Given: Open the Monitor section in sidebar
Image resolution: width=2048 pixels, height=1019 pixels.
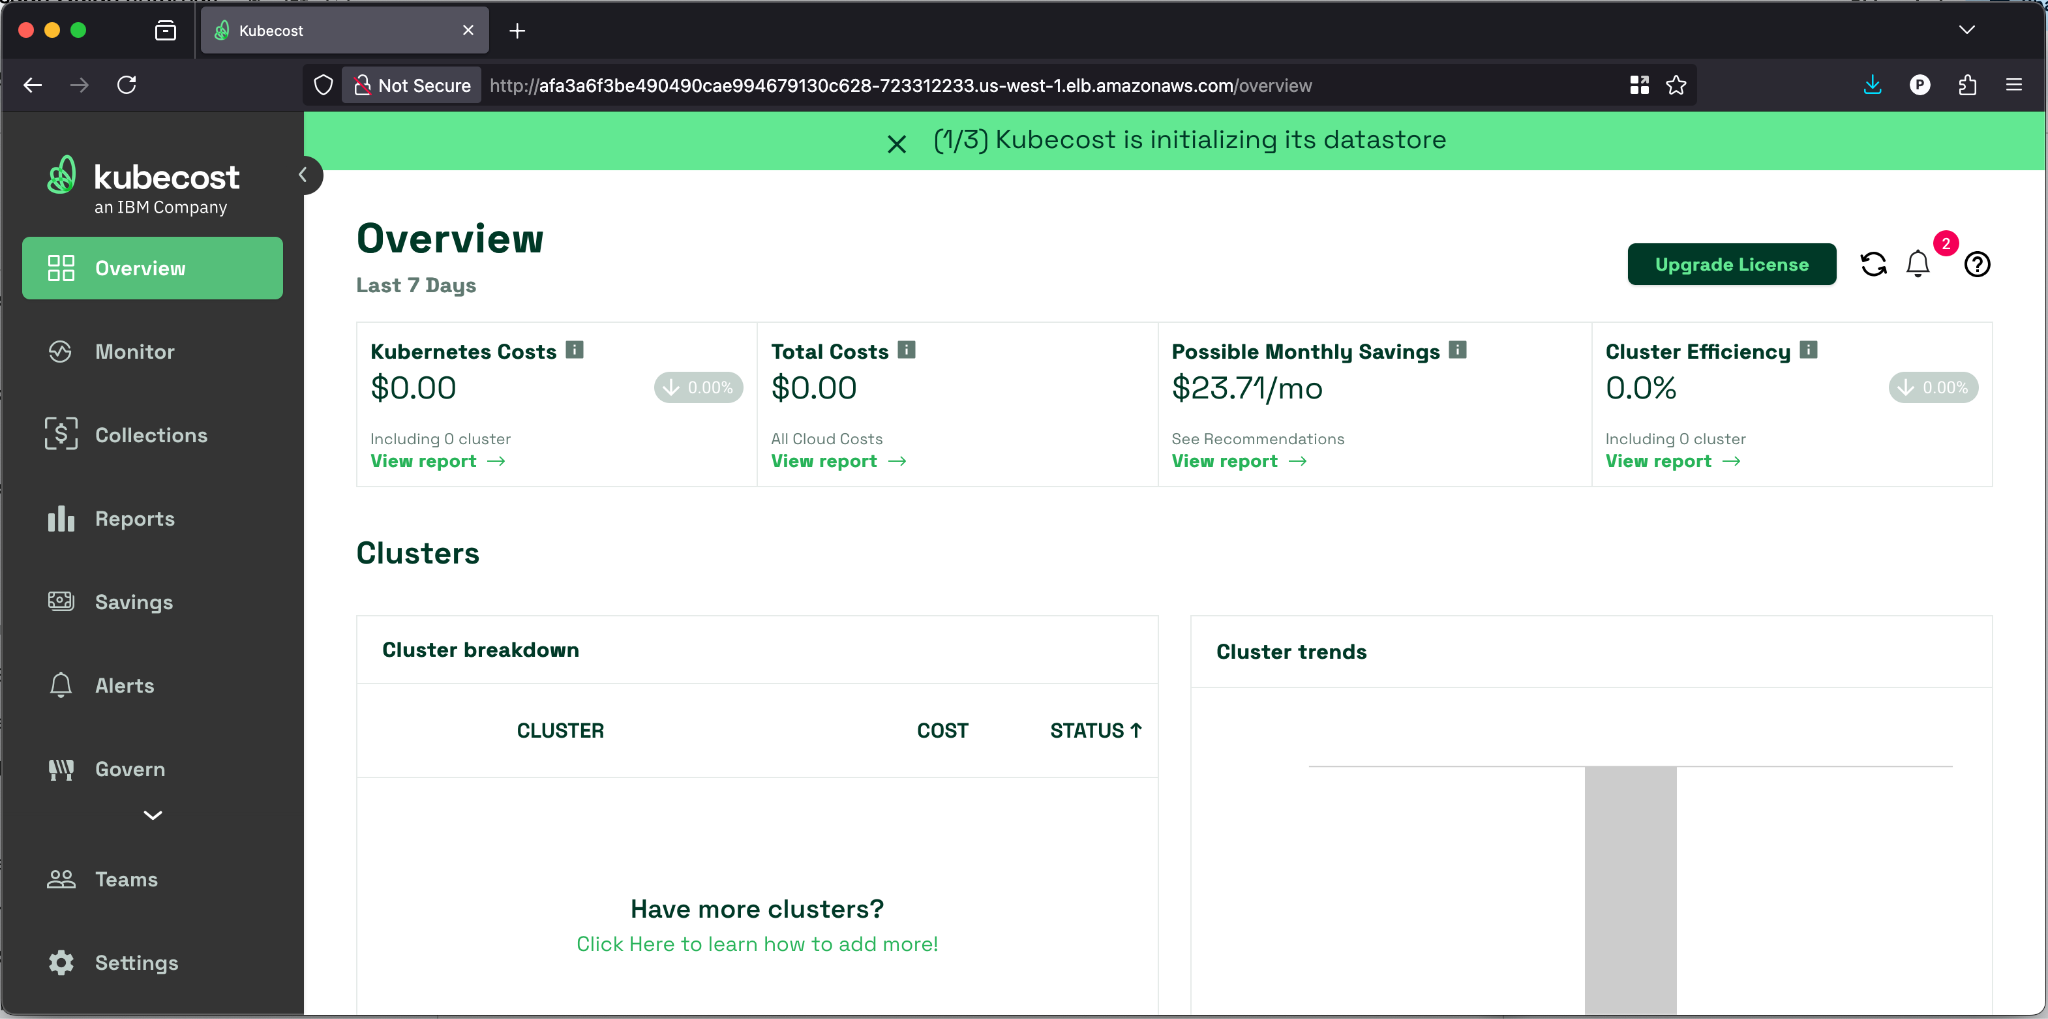Looking at the screenshot, I should pos(134,352).
